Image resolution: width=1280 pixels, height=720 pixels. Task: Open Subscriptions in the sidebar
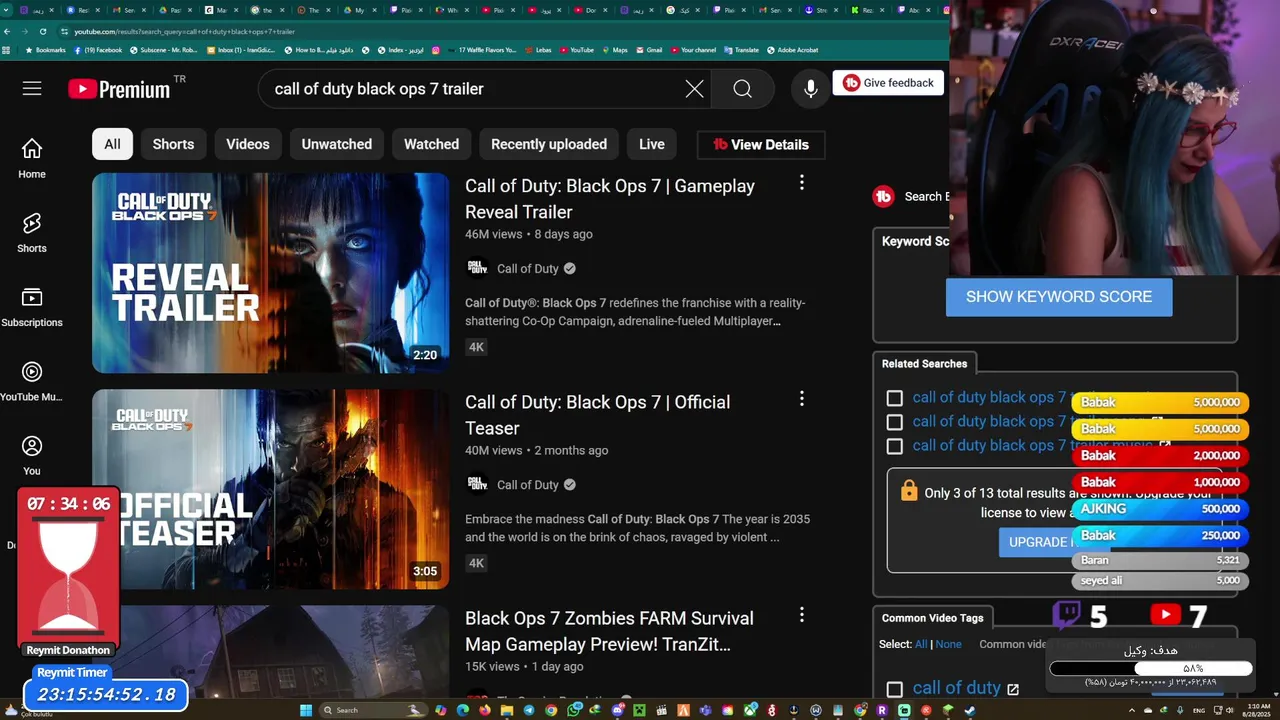[x=32, y=306]
